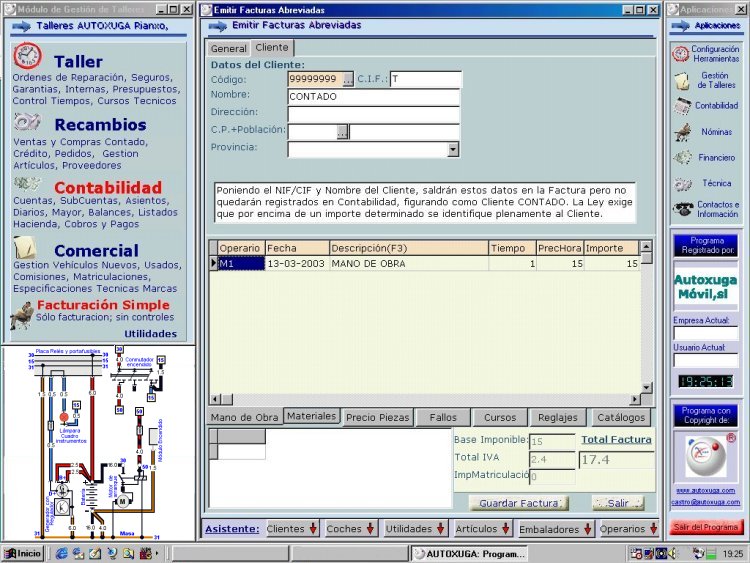Click the Dirección input field
Image resolution: width=750 pixels, height=563 pixels.
click(374, 114)
